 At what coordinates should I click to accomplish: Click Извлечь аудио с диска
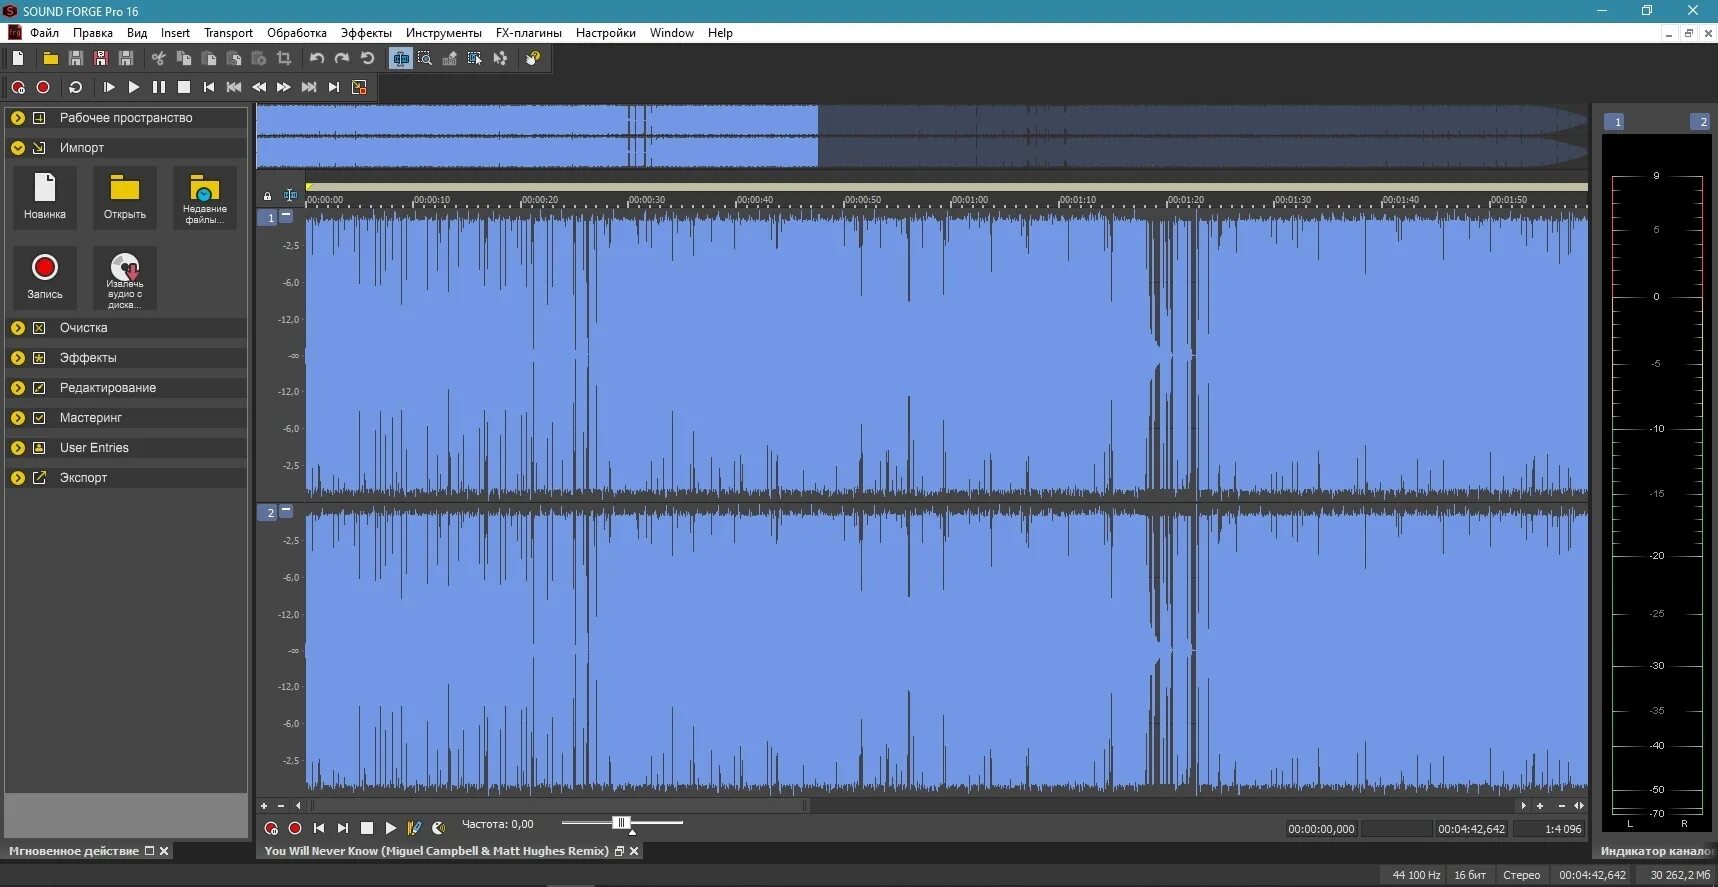pos(125,278)
